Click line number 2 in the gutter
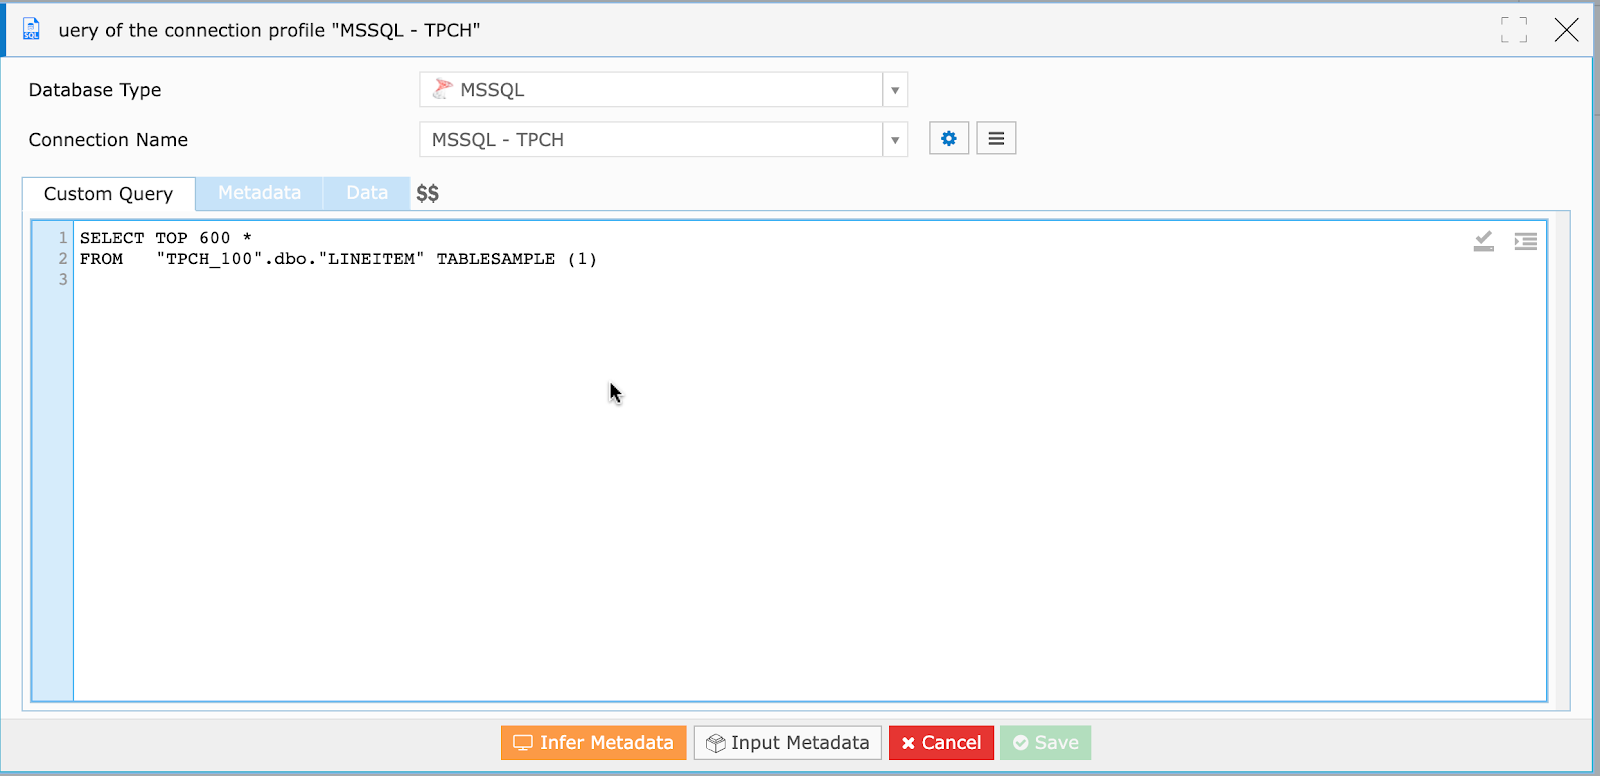This screenshot has width=1600, height=776. 63,259
